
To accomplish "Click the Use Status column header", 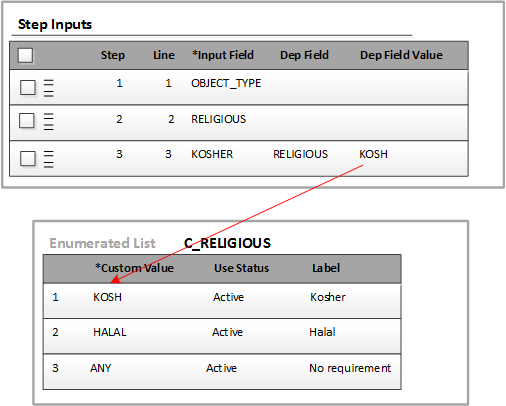I will coord(241,268).
